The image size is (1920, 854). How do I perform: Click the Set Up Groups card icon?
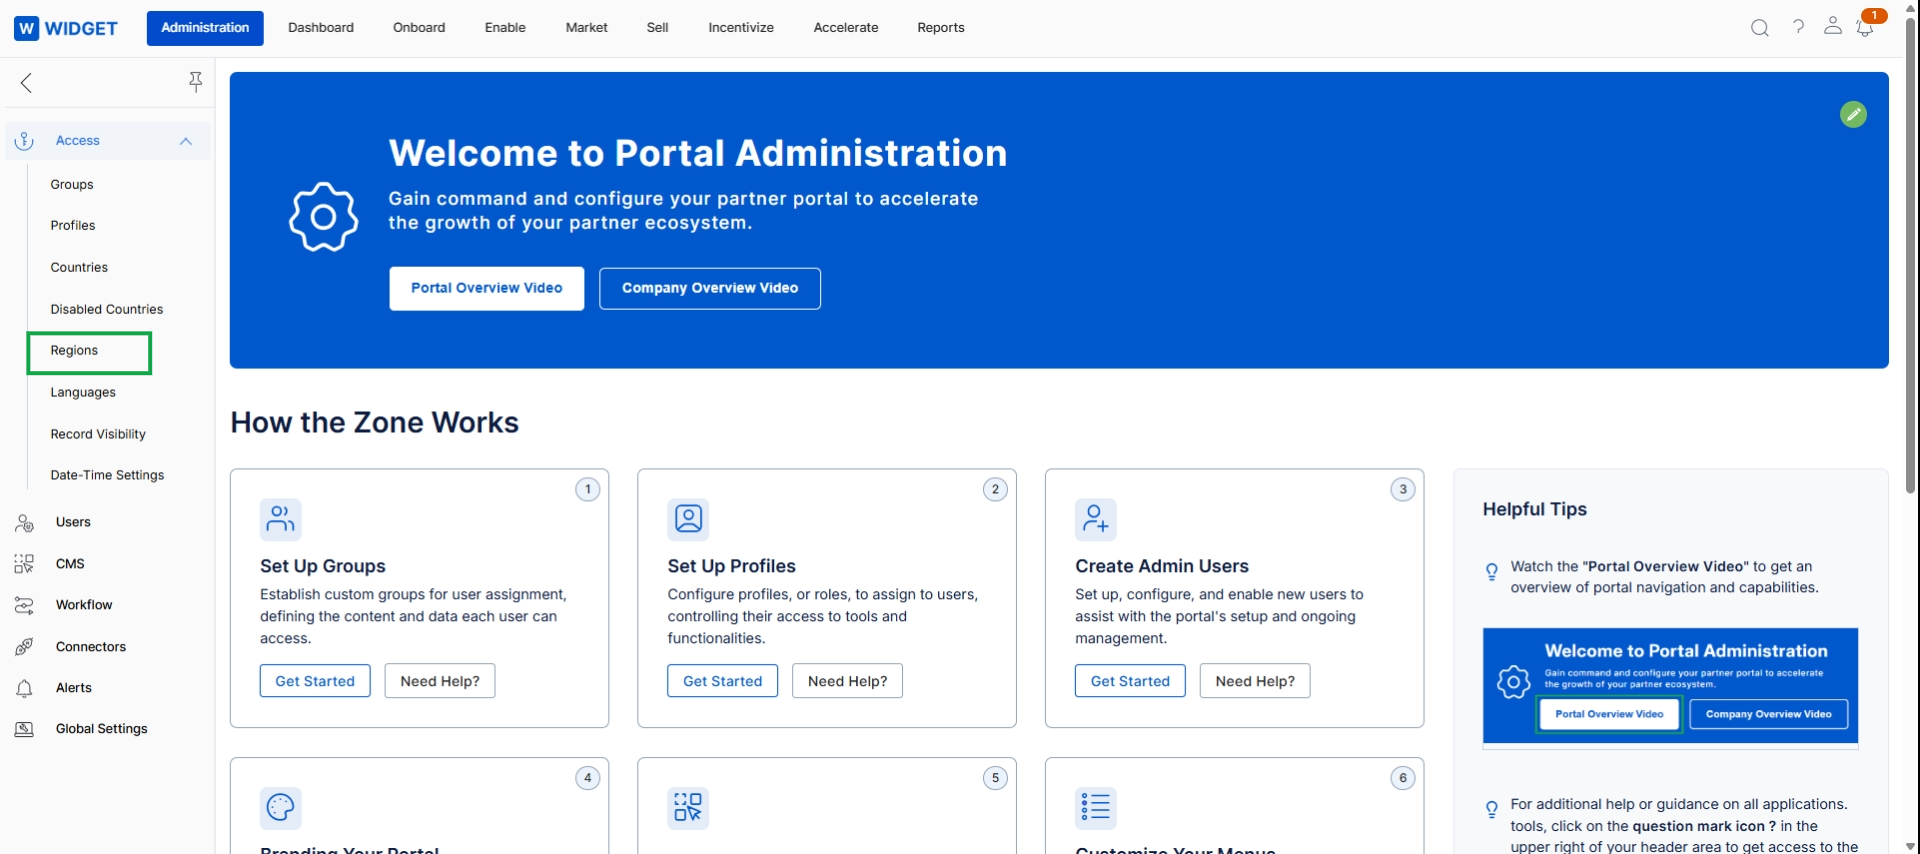click(x=281, y=519)
